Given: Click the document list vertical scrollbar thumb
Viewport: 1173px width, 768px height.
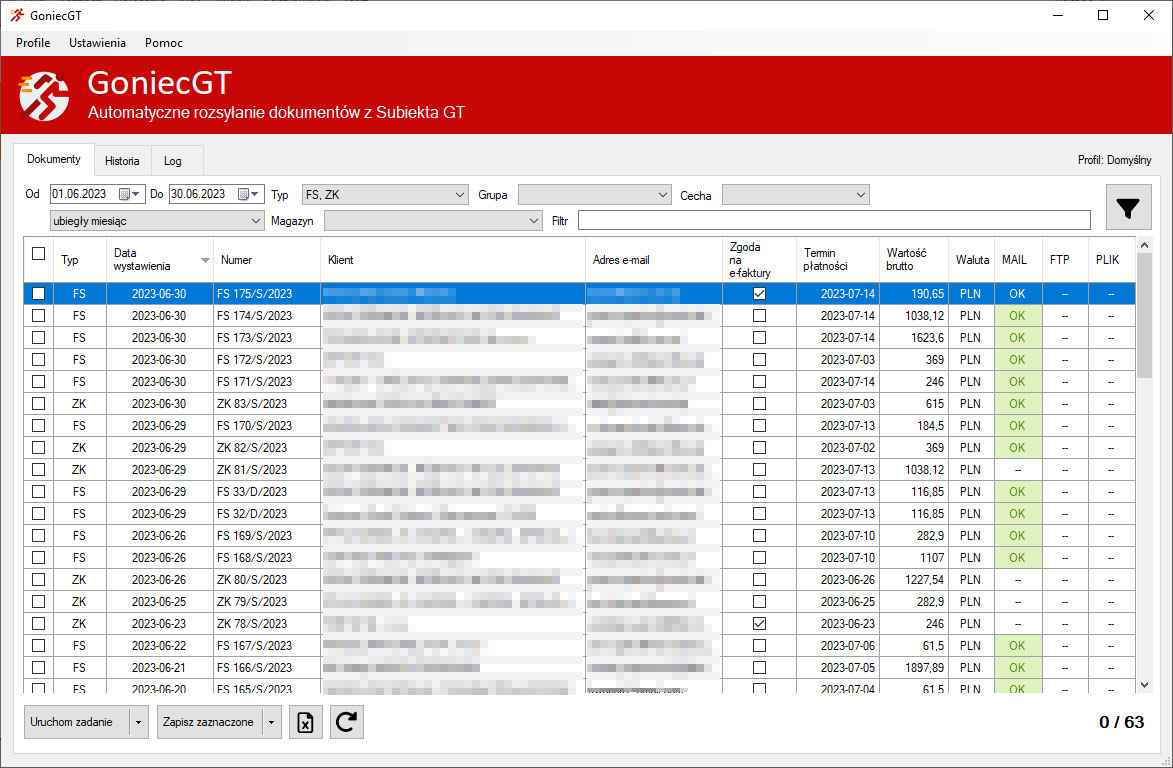Looking at the screenshot, I should pos(1144,316).
